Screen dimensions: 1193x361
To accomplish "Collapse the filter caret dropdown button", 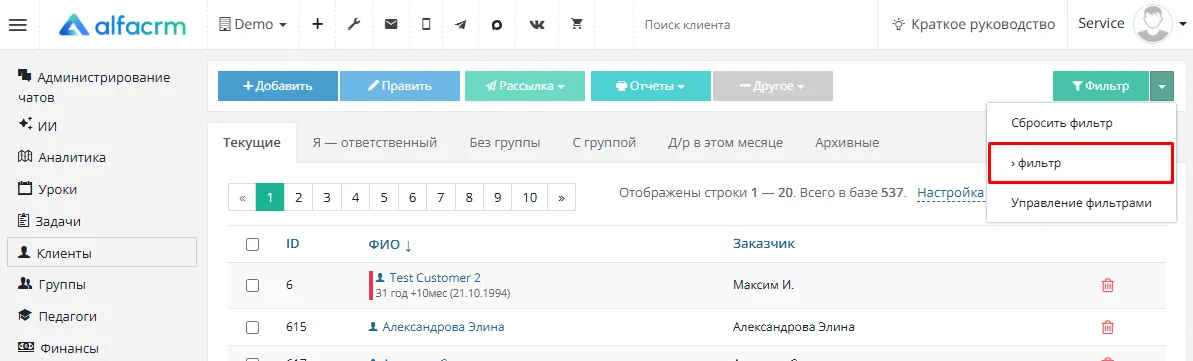I will pos(1162,86).
